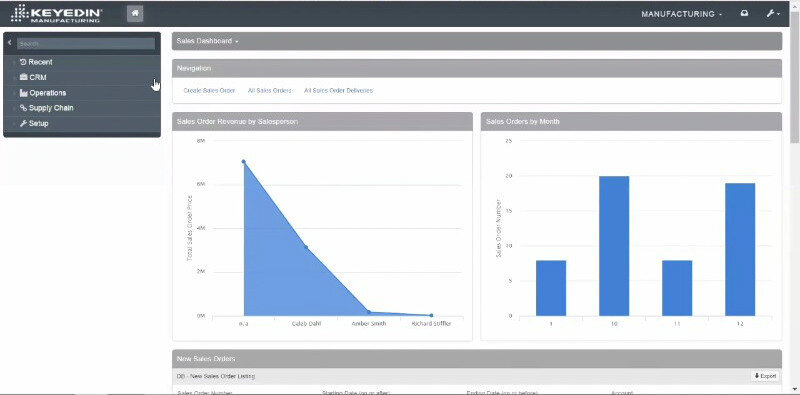Click the Recent history icon
800x395 pixels.
(23, 62)
